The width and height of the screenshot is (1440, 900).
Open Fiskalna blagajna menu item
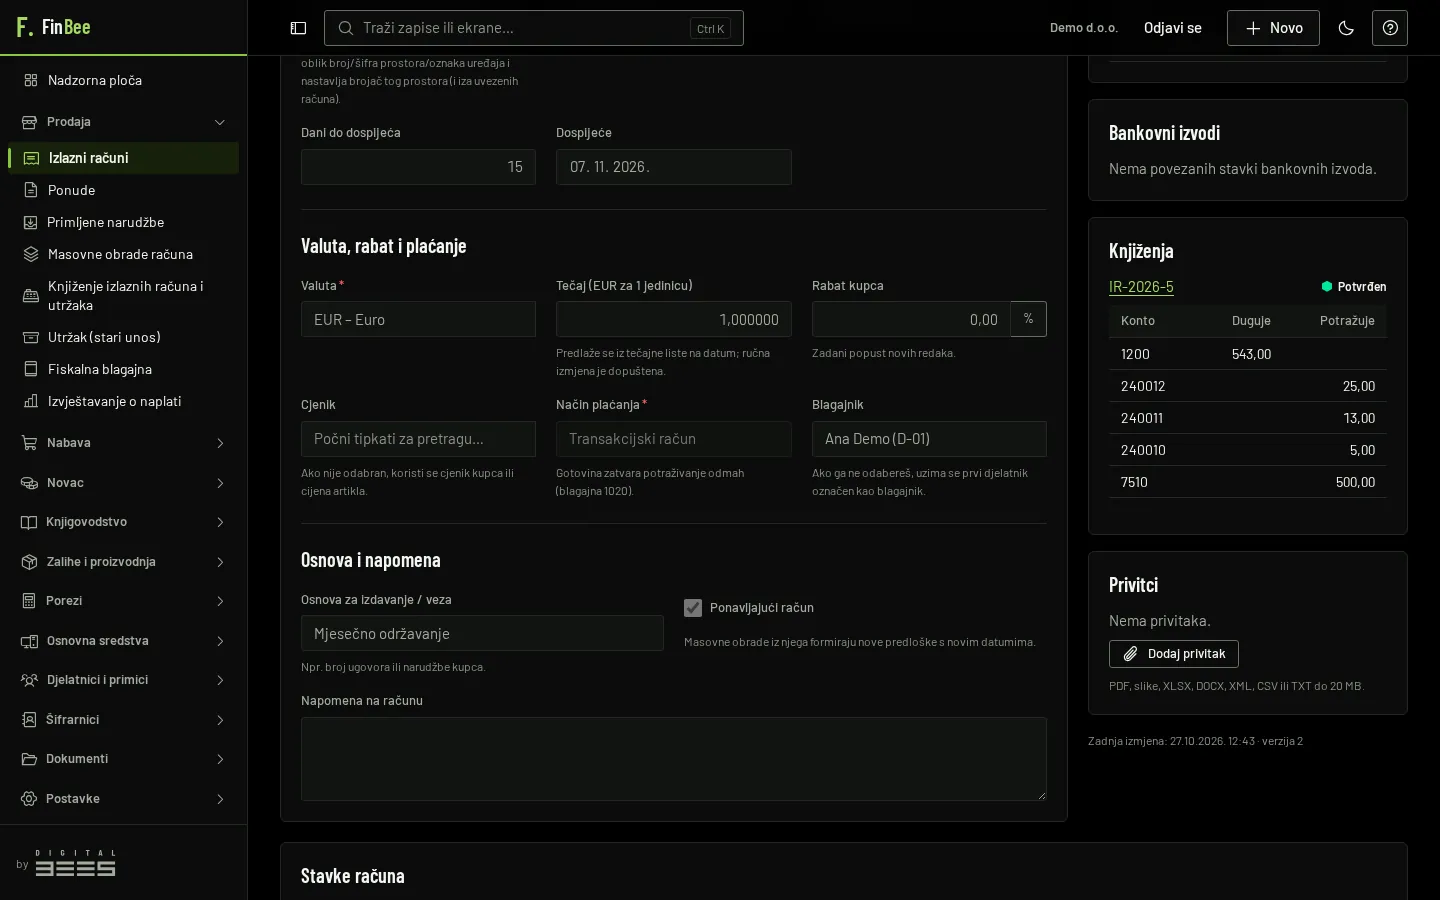124,369
